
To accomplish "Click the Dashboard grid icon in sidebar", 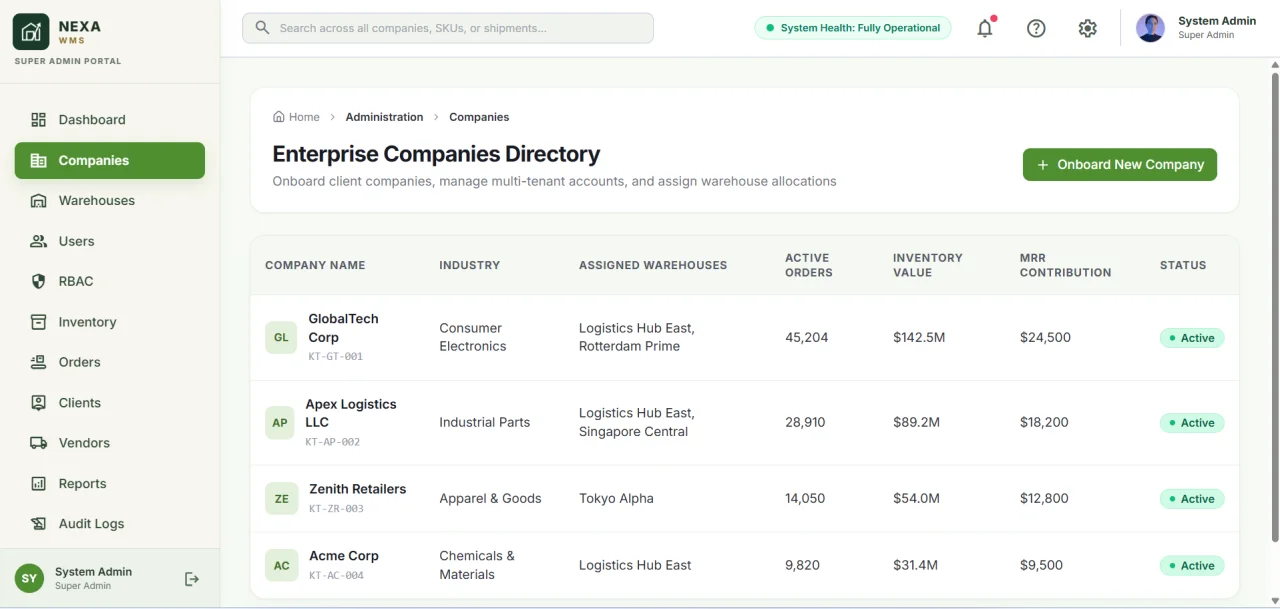I will pyautogui.click(x=39, y=120).
